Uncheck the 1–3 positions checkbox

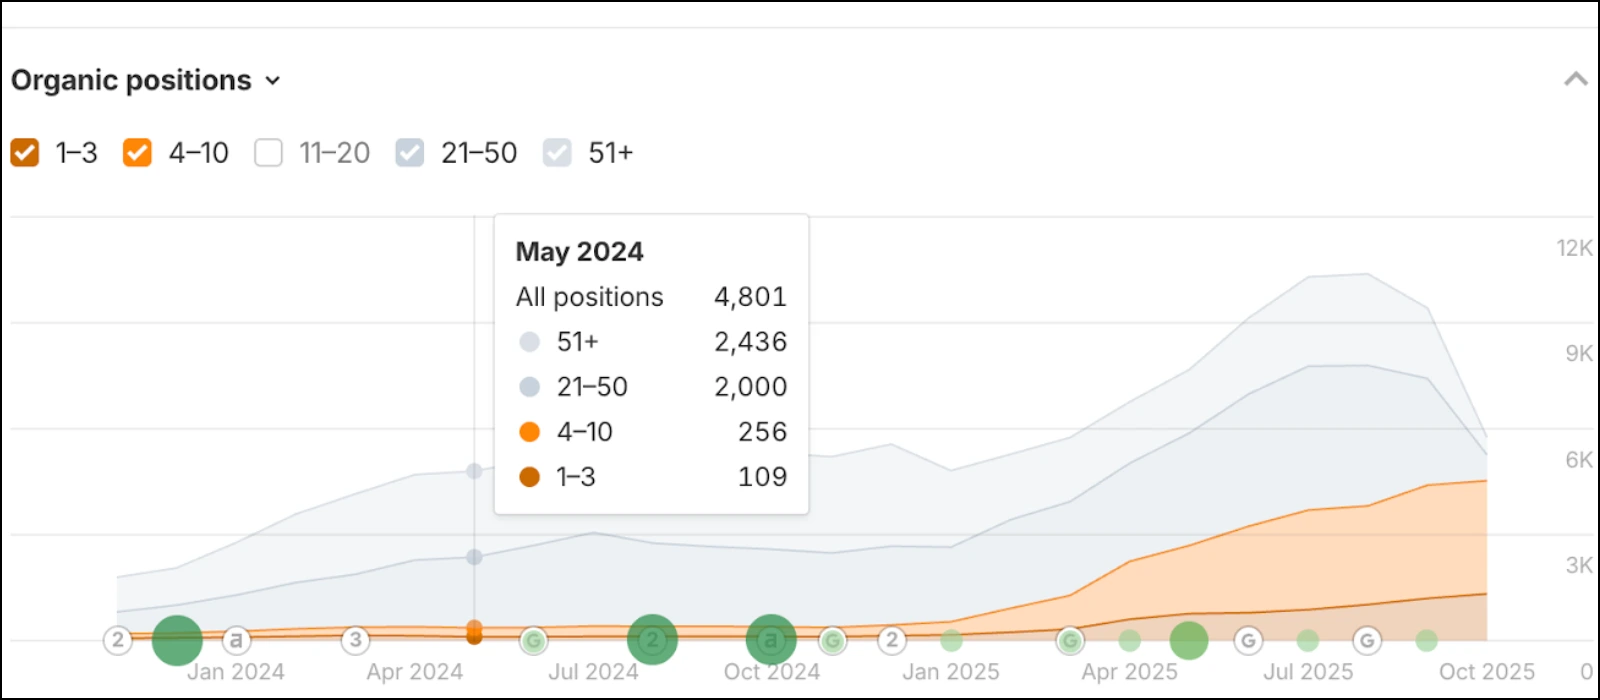pos(24,152)
